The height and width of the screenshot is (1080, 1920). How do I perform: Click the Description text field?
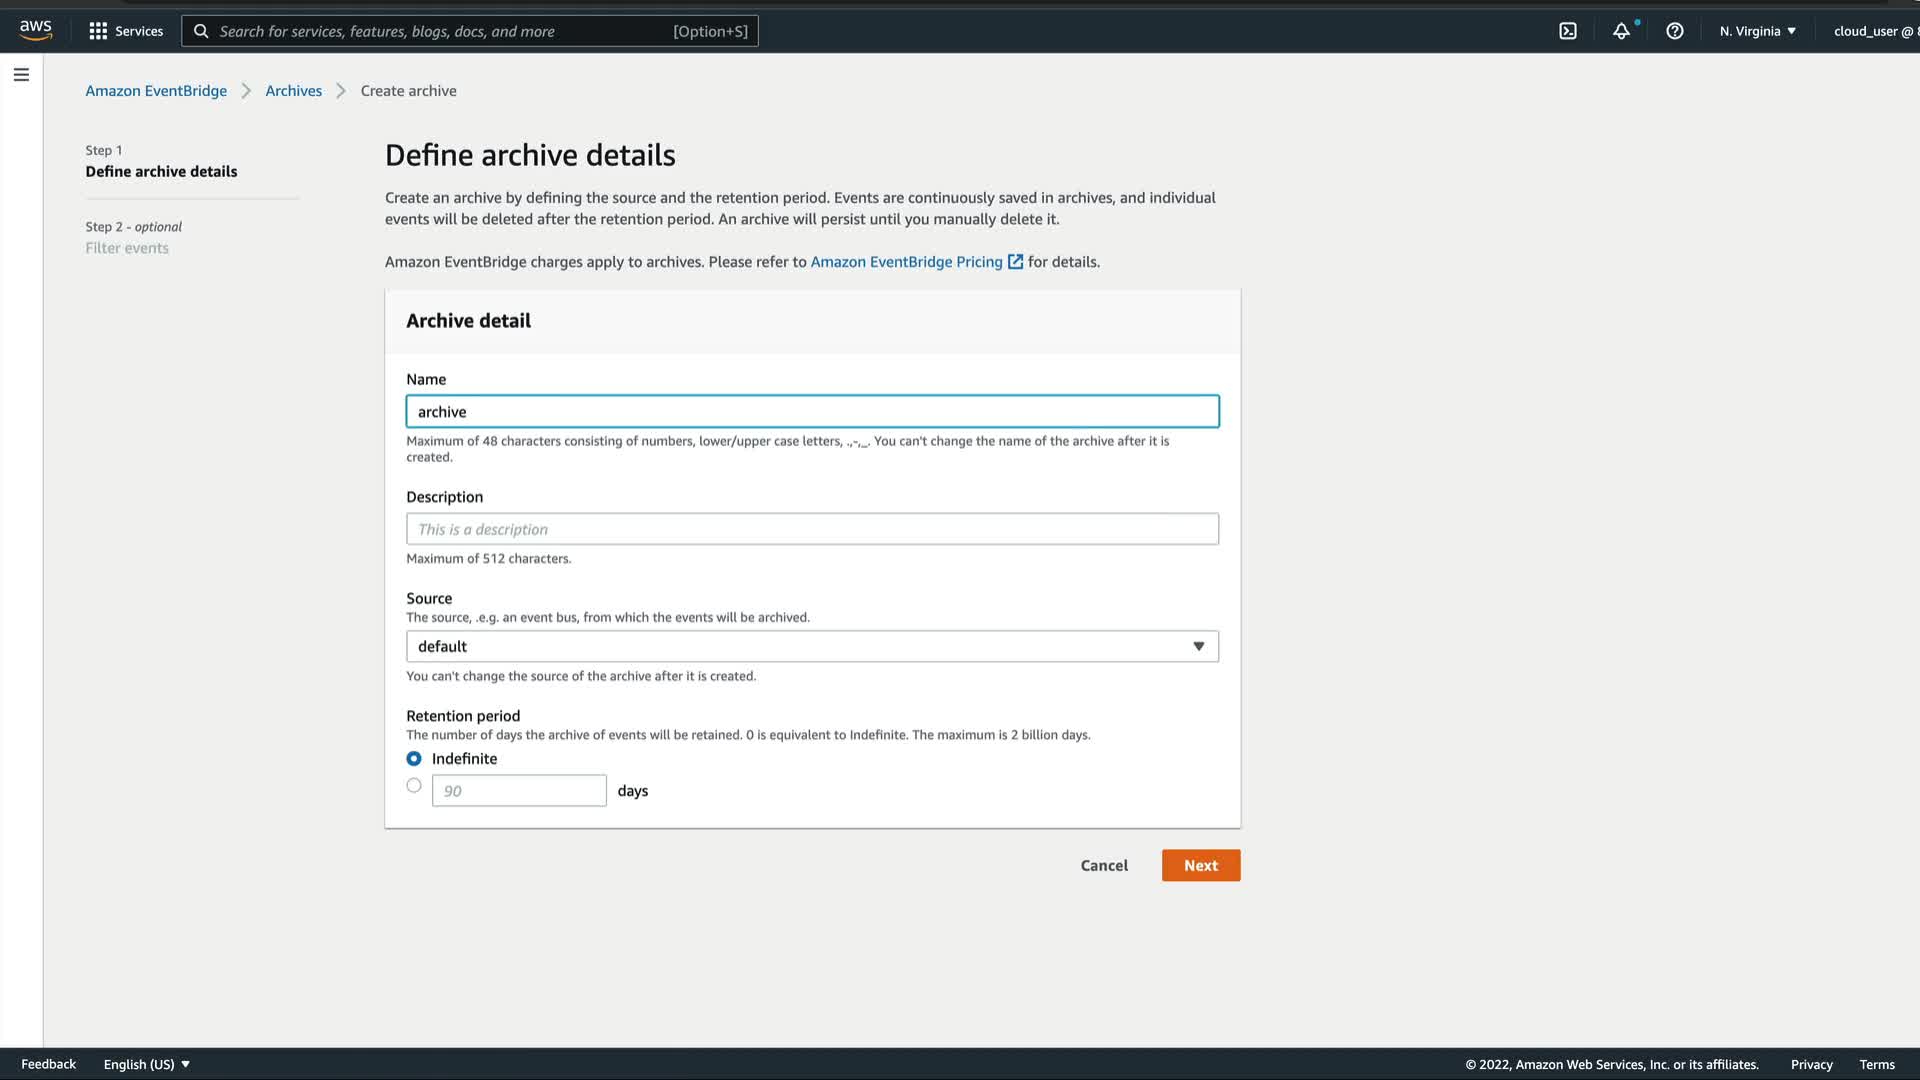click(x=812, y=530)
